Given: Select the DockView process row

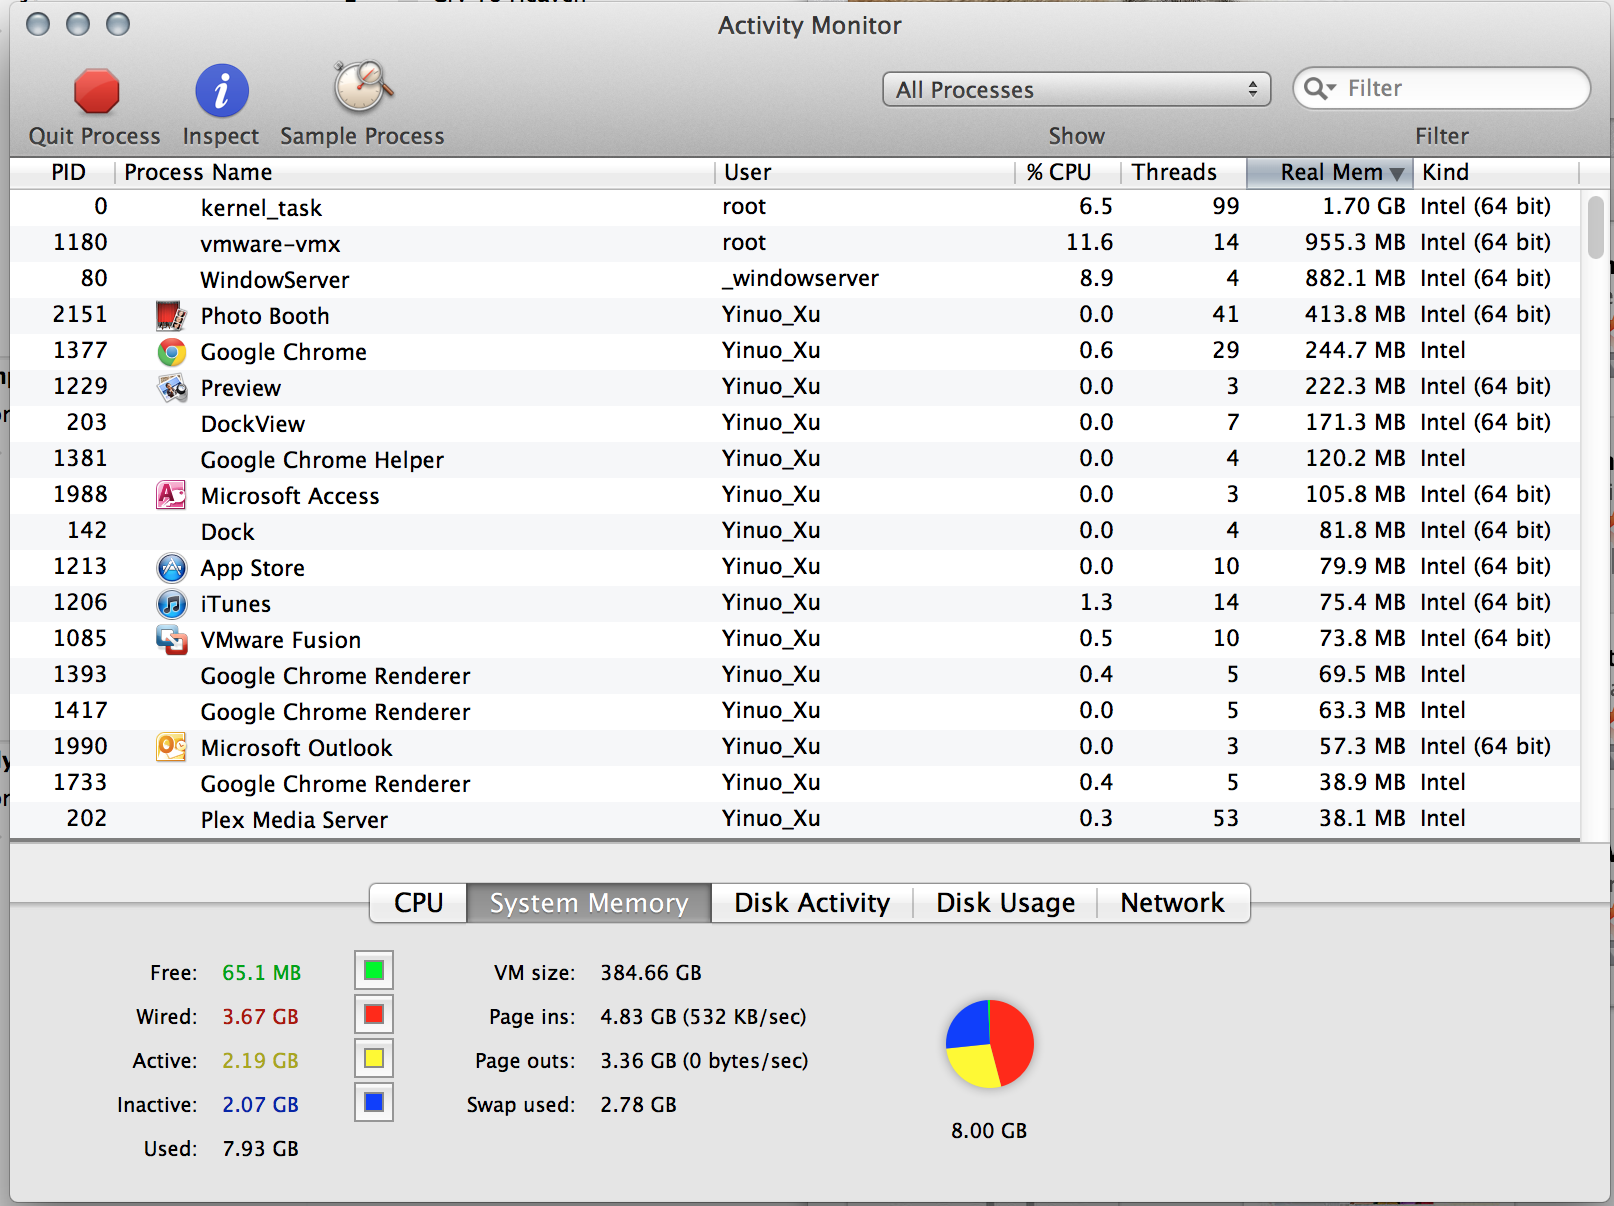Looking at the screenshot, I should [x=796, y=423].
